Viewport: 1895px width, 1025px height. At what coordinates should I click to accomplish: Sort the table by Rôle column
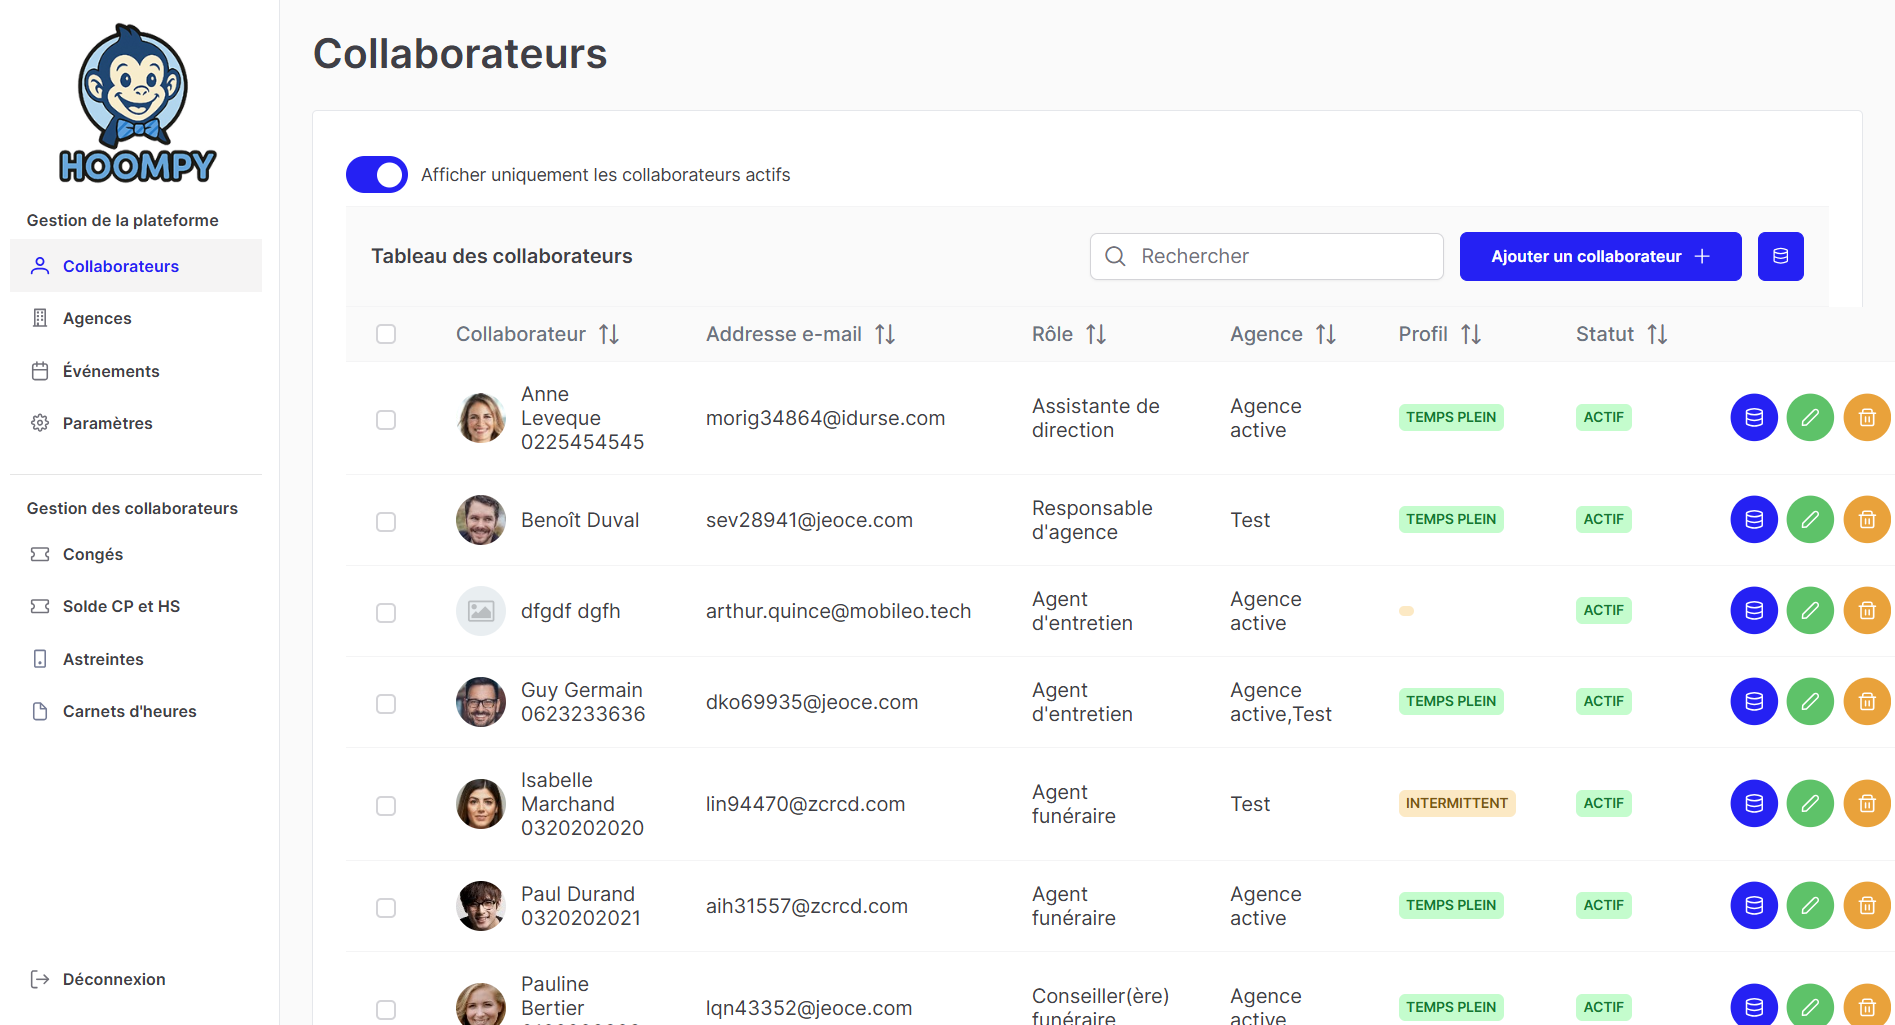1096,334
